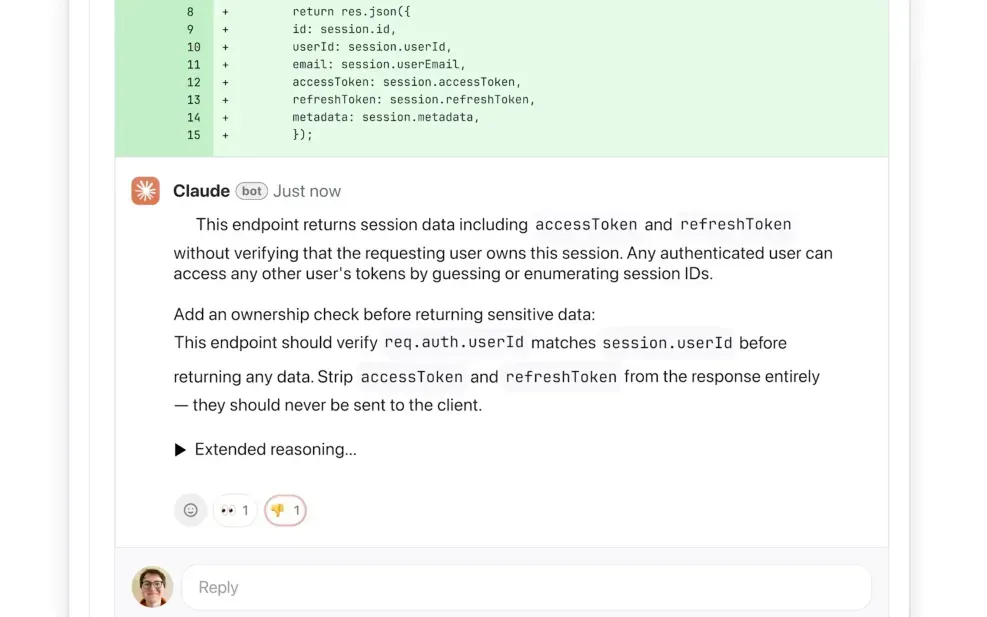
Task: Click the accessToken inline code snippet
Action: click(586, 224)
